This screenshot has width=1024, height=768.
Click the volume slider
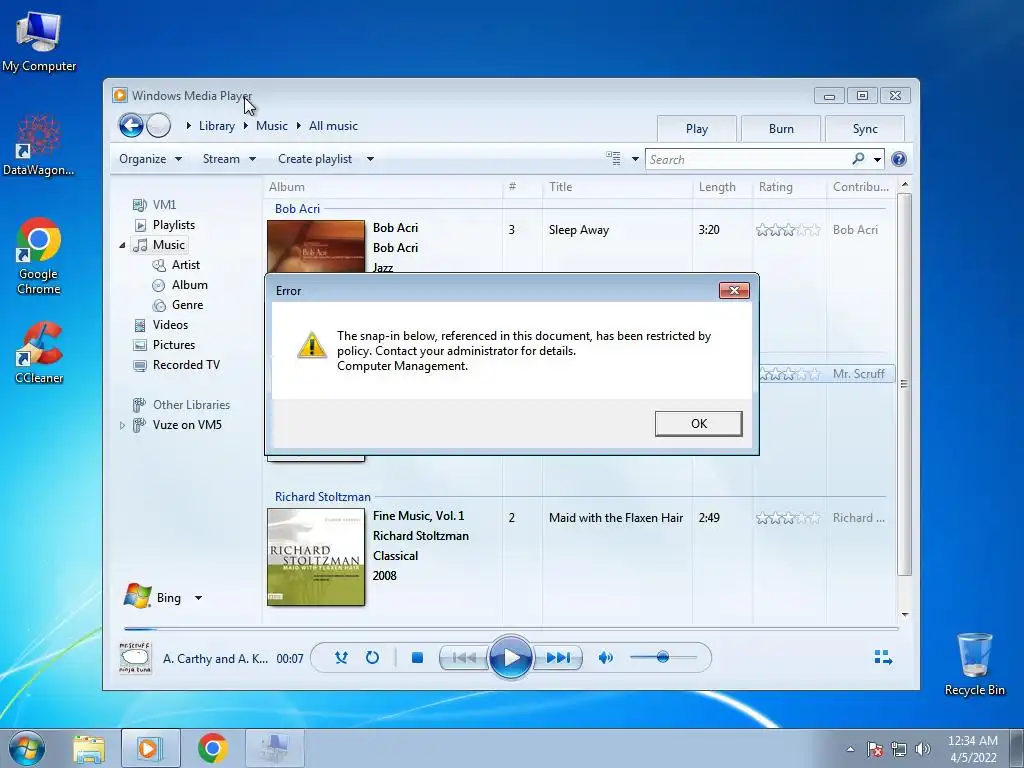[662, 657]
